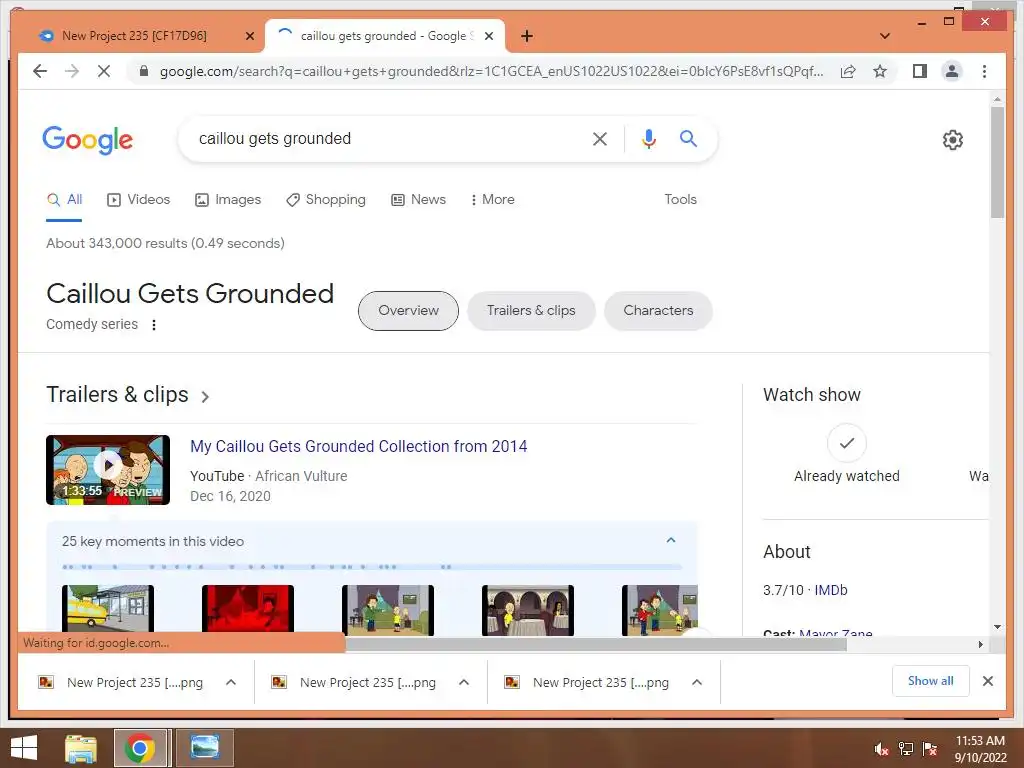Screen dimensions: 1024x768
Task: Click the key moments timeline bar
Action: pos(372,567)
